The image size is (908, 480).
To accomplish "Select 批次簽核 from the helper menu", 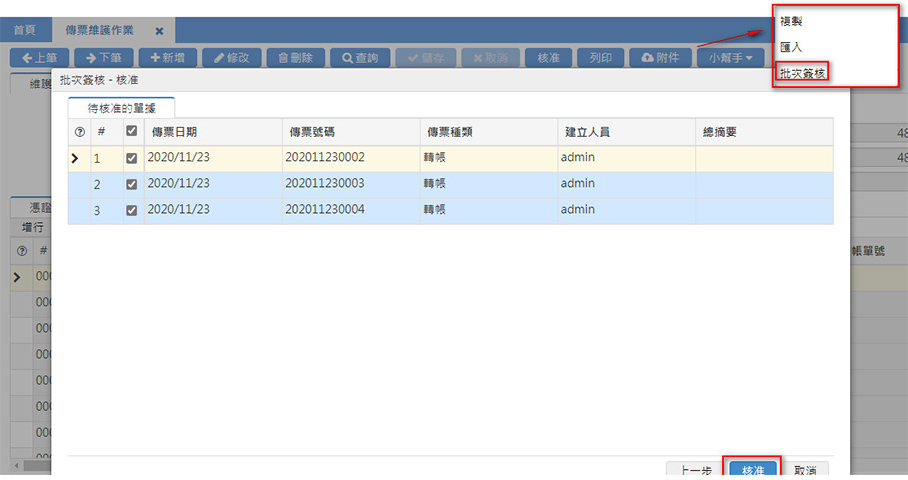I will click(803, 73).
